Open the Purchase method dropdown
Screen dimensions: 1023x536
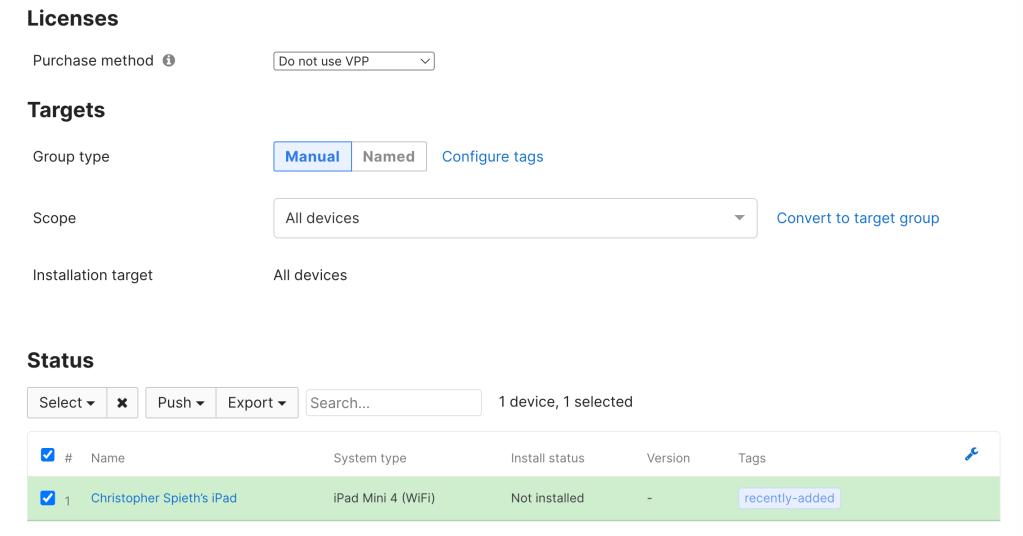353,61
